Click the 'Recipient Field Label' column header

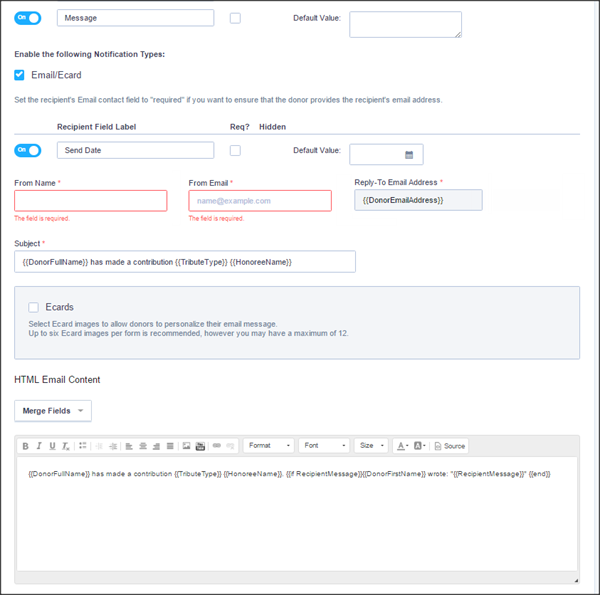[x=96, y=127]
